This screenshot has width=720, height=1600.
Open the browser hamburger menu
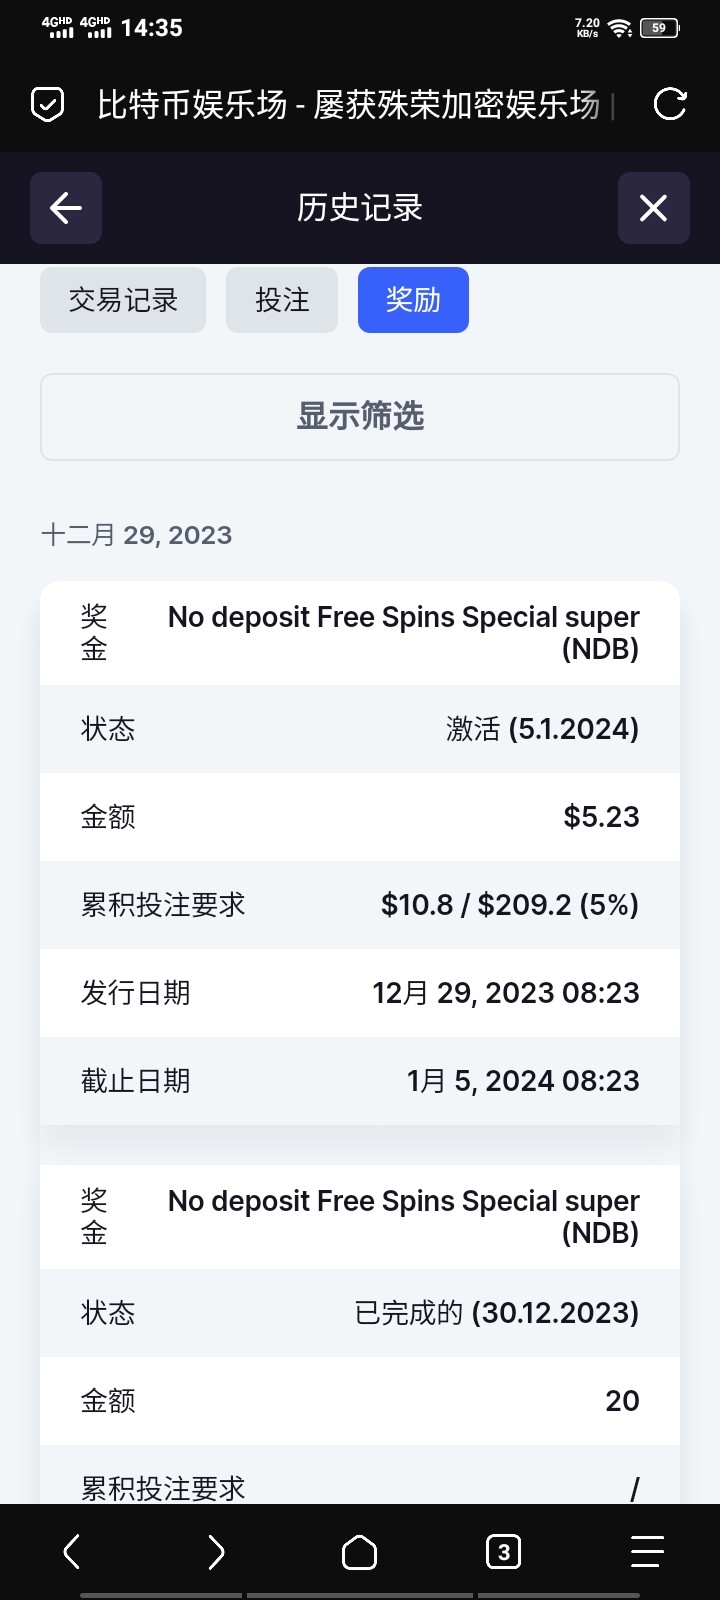coord(647,1552)
